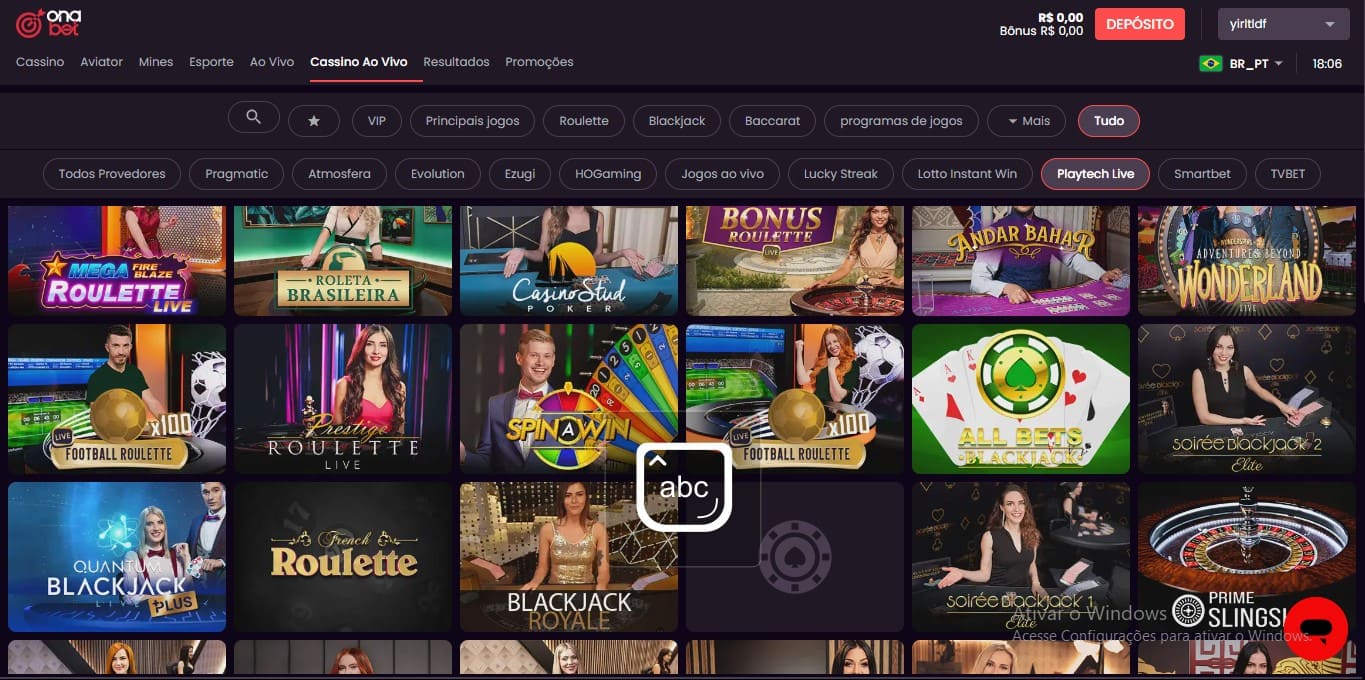Open the Resultados page

[456, 62]
